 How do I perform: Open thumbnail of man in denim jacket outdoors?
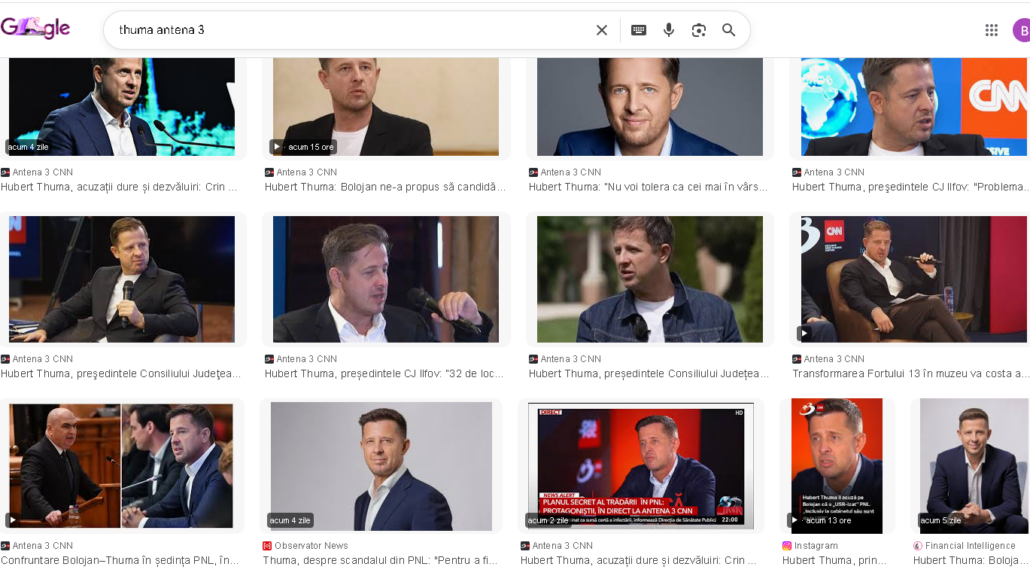pyautogui.click(x=649, y=279)
